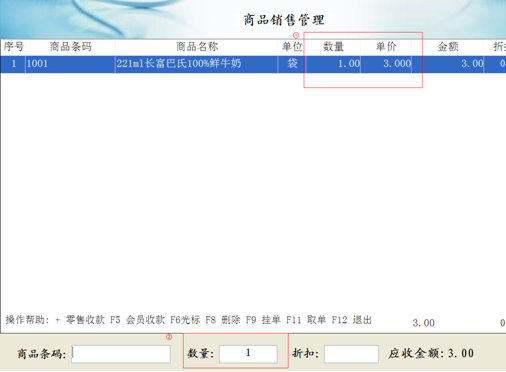The height and width of the screenshot is (372, 506).
Task: Click the 商品销售管理 title
Action: tap(284, 20)
